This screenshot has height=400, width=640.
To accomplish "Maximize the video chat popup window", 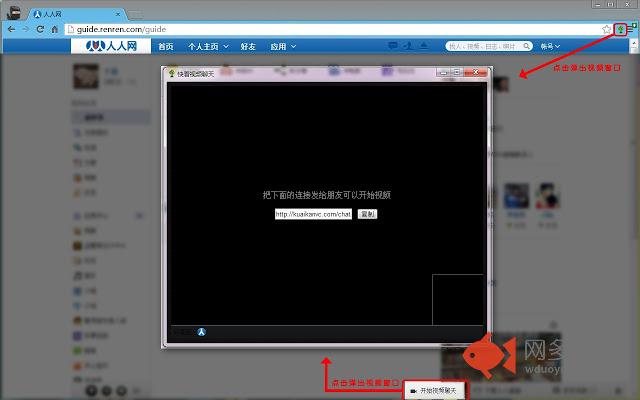I will point(457,73).
